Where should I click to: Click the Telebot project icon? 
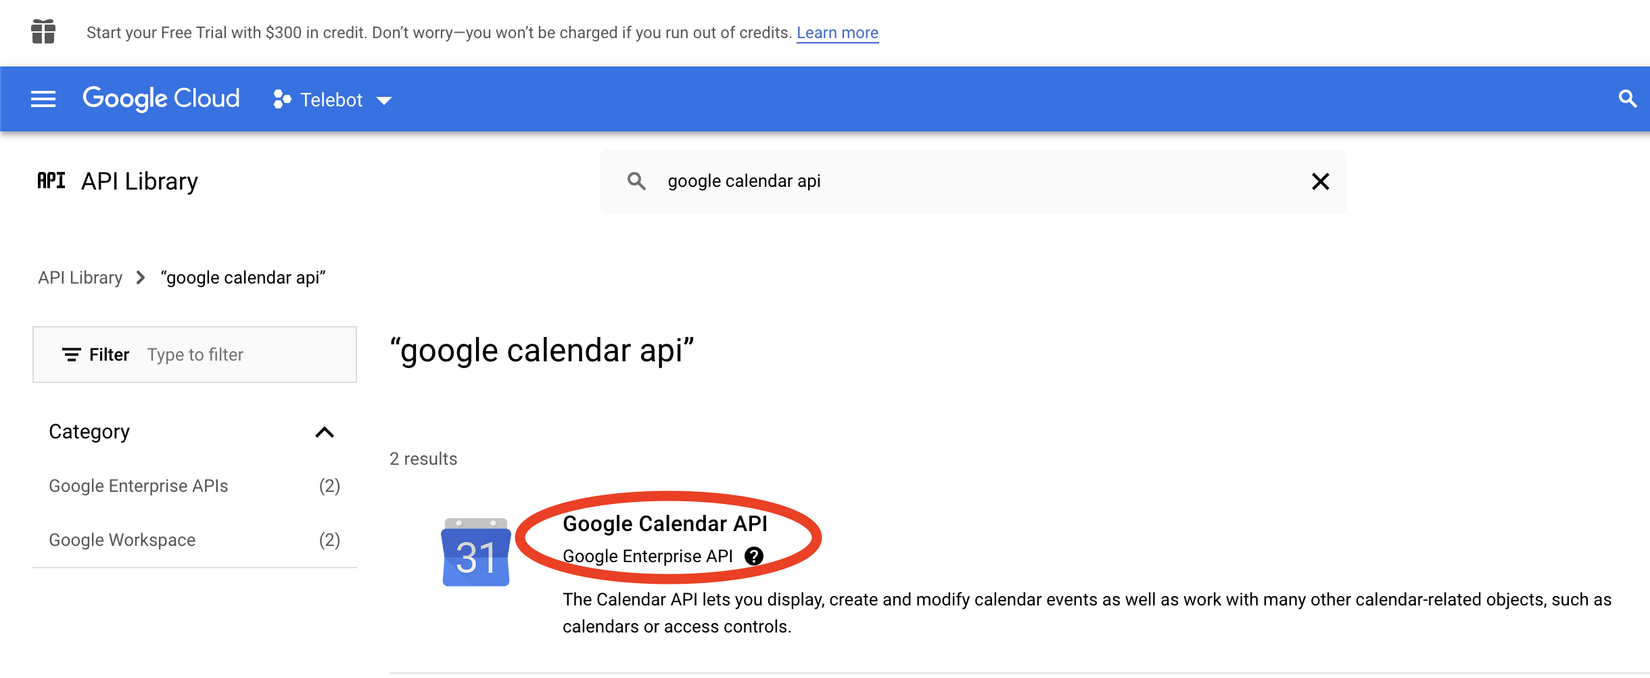coord(282,99)
